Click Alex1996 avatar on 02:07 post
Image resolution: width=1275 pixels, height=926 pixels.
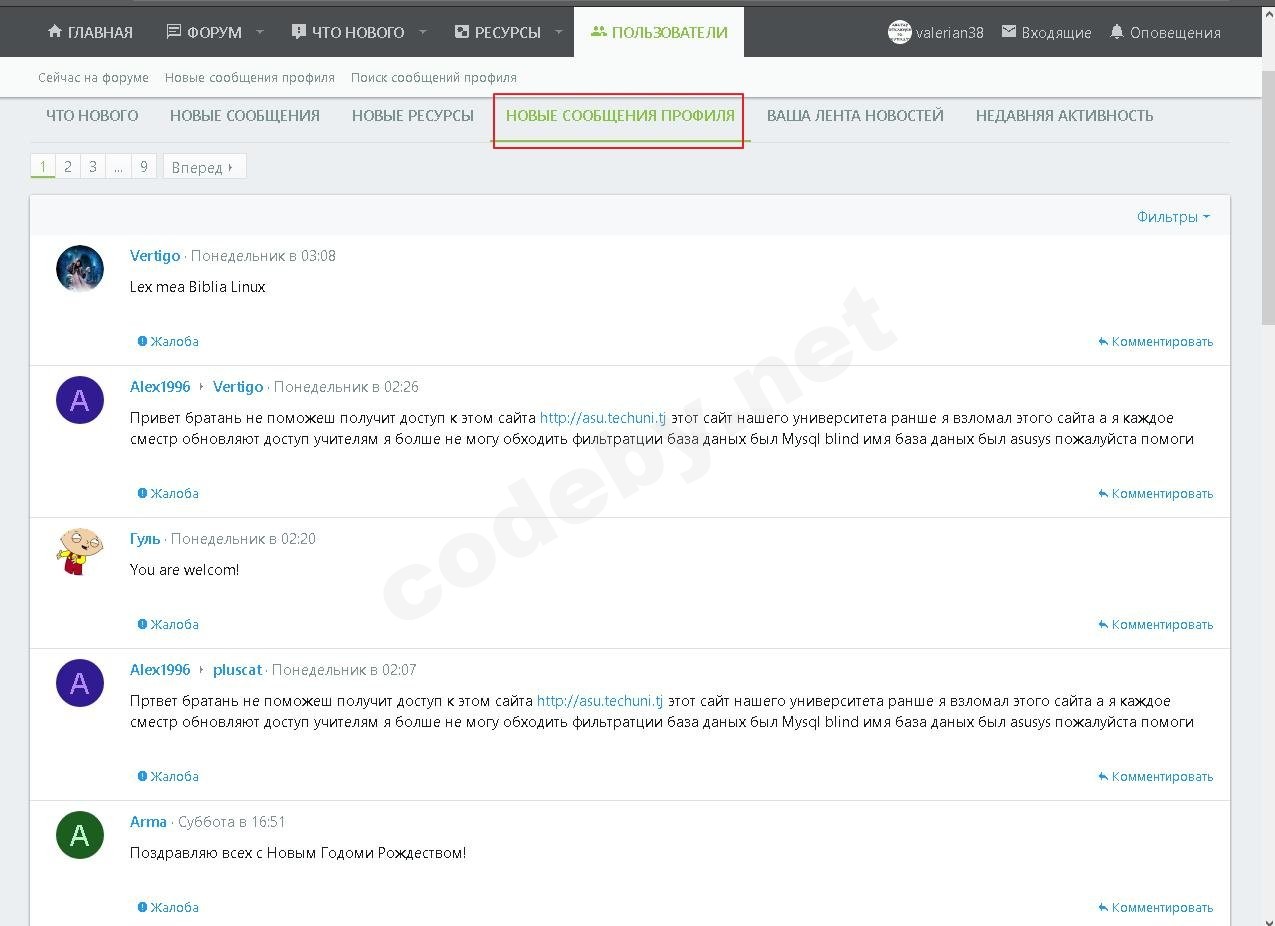(80, 683)
